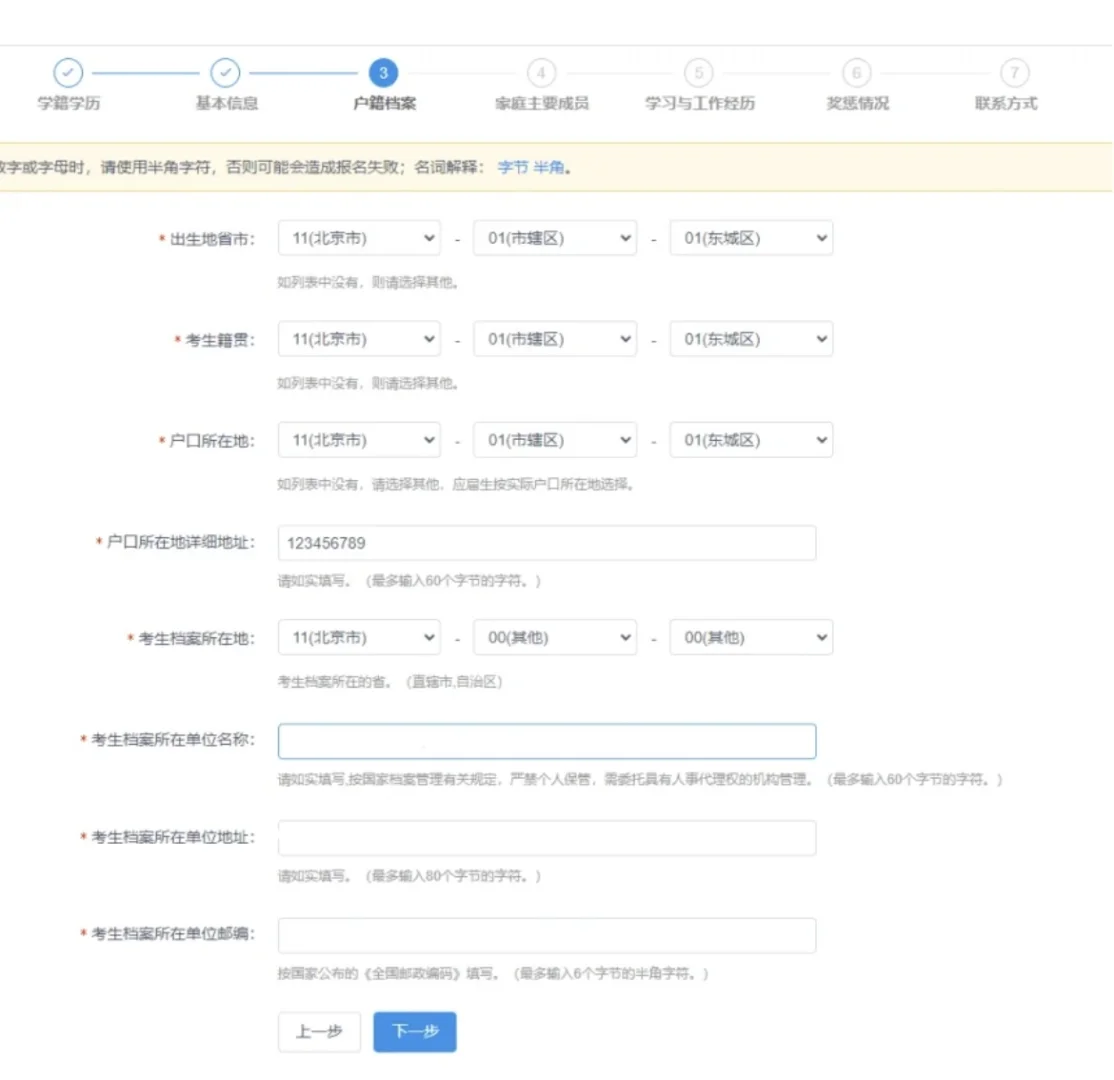Expand the 考生籍贯 city dropdown showing 01(市辖区)
The width and height of the screenshot is (1114, 1080).
coord(555,338)
